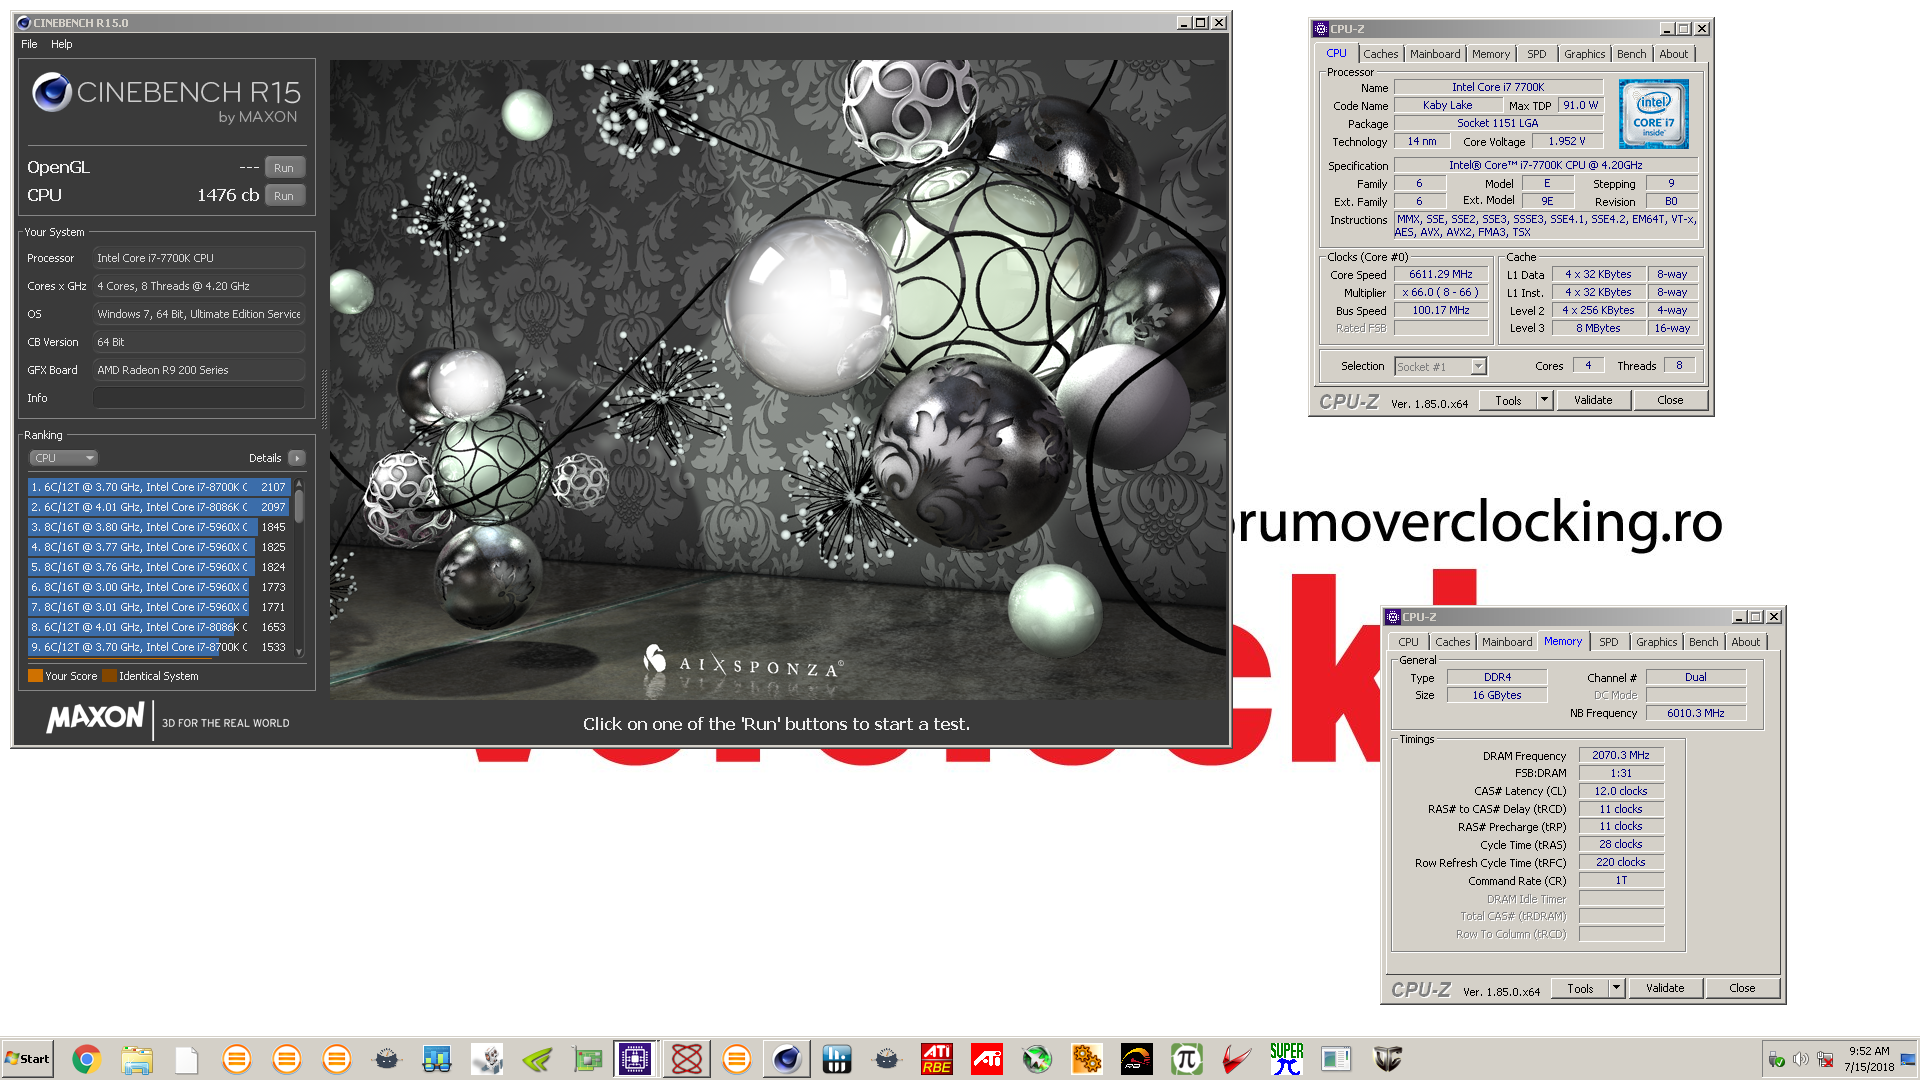Open Tools dropdown arrow in lower CPU-Z window
This screenshot has height=1080, width=1920.
coord(1616,988)
